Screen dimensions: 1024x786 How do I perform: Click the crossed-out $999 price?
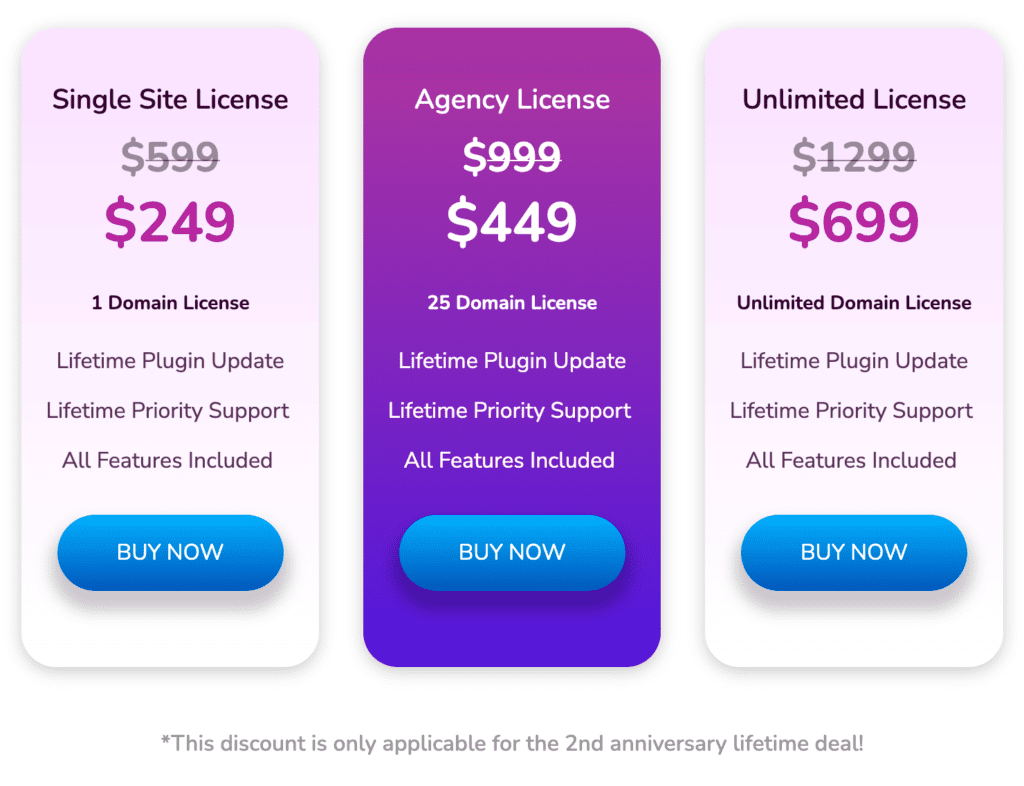pos(512,157)
